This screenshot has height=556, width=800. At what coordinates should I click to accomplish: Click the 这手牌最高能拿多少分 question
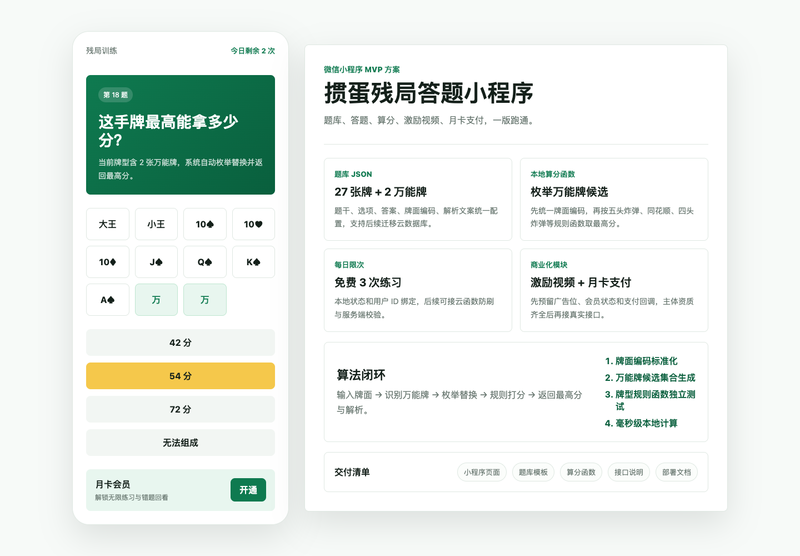(x=168, y=131)
